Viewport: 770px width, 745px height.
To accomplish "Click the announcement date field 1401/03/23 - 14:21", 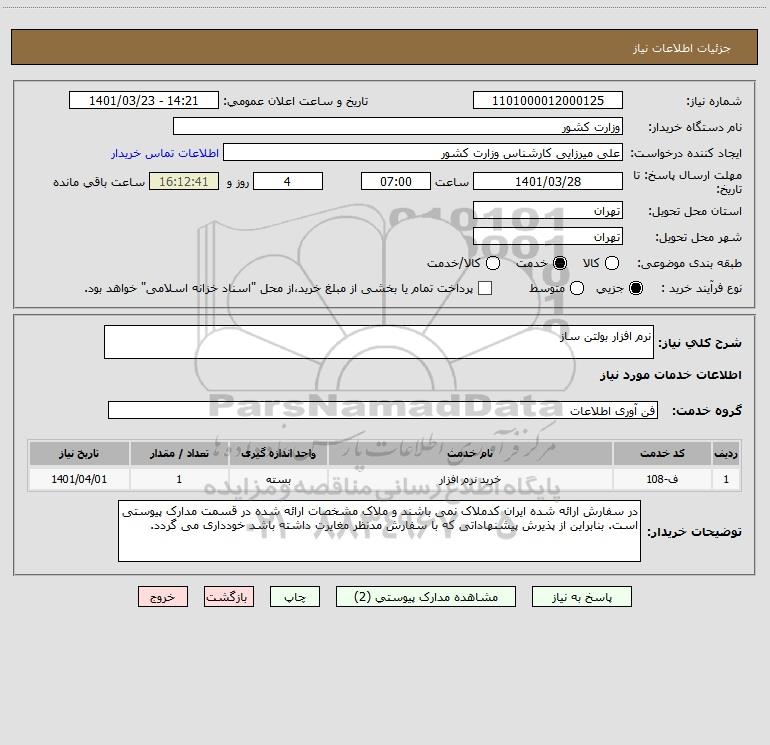I will click(x=143, y=101).
